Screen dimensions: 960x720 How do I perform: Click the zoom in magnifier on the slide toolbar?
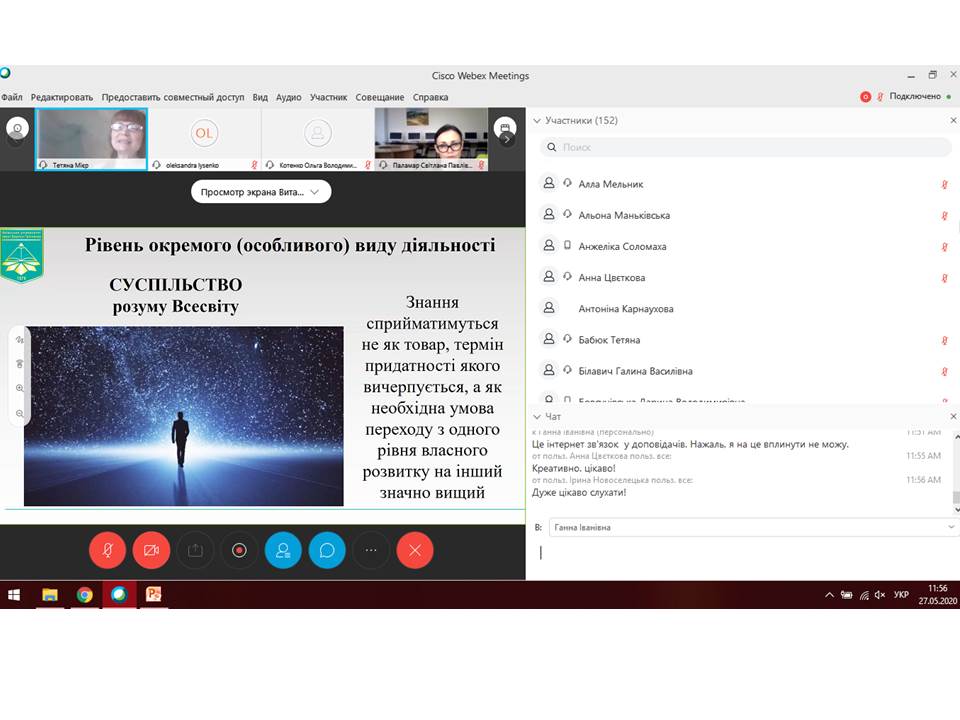click(20, 388)
